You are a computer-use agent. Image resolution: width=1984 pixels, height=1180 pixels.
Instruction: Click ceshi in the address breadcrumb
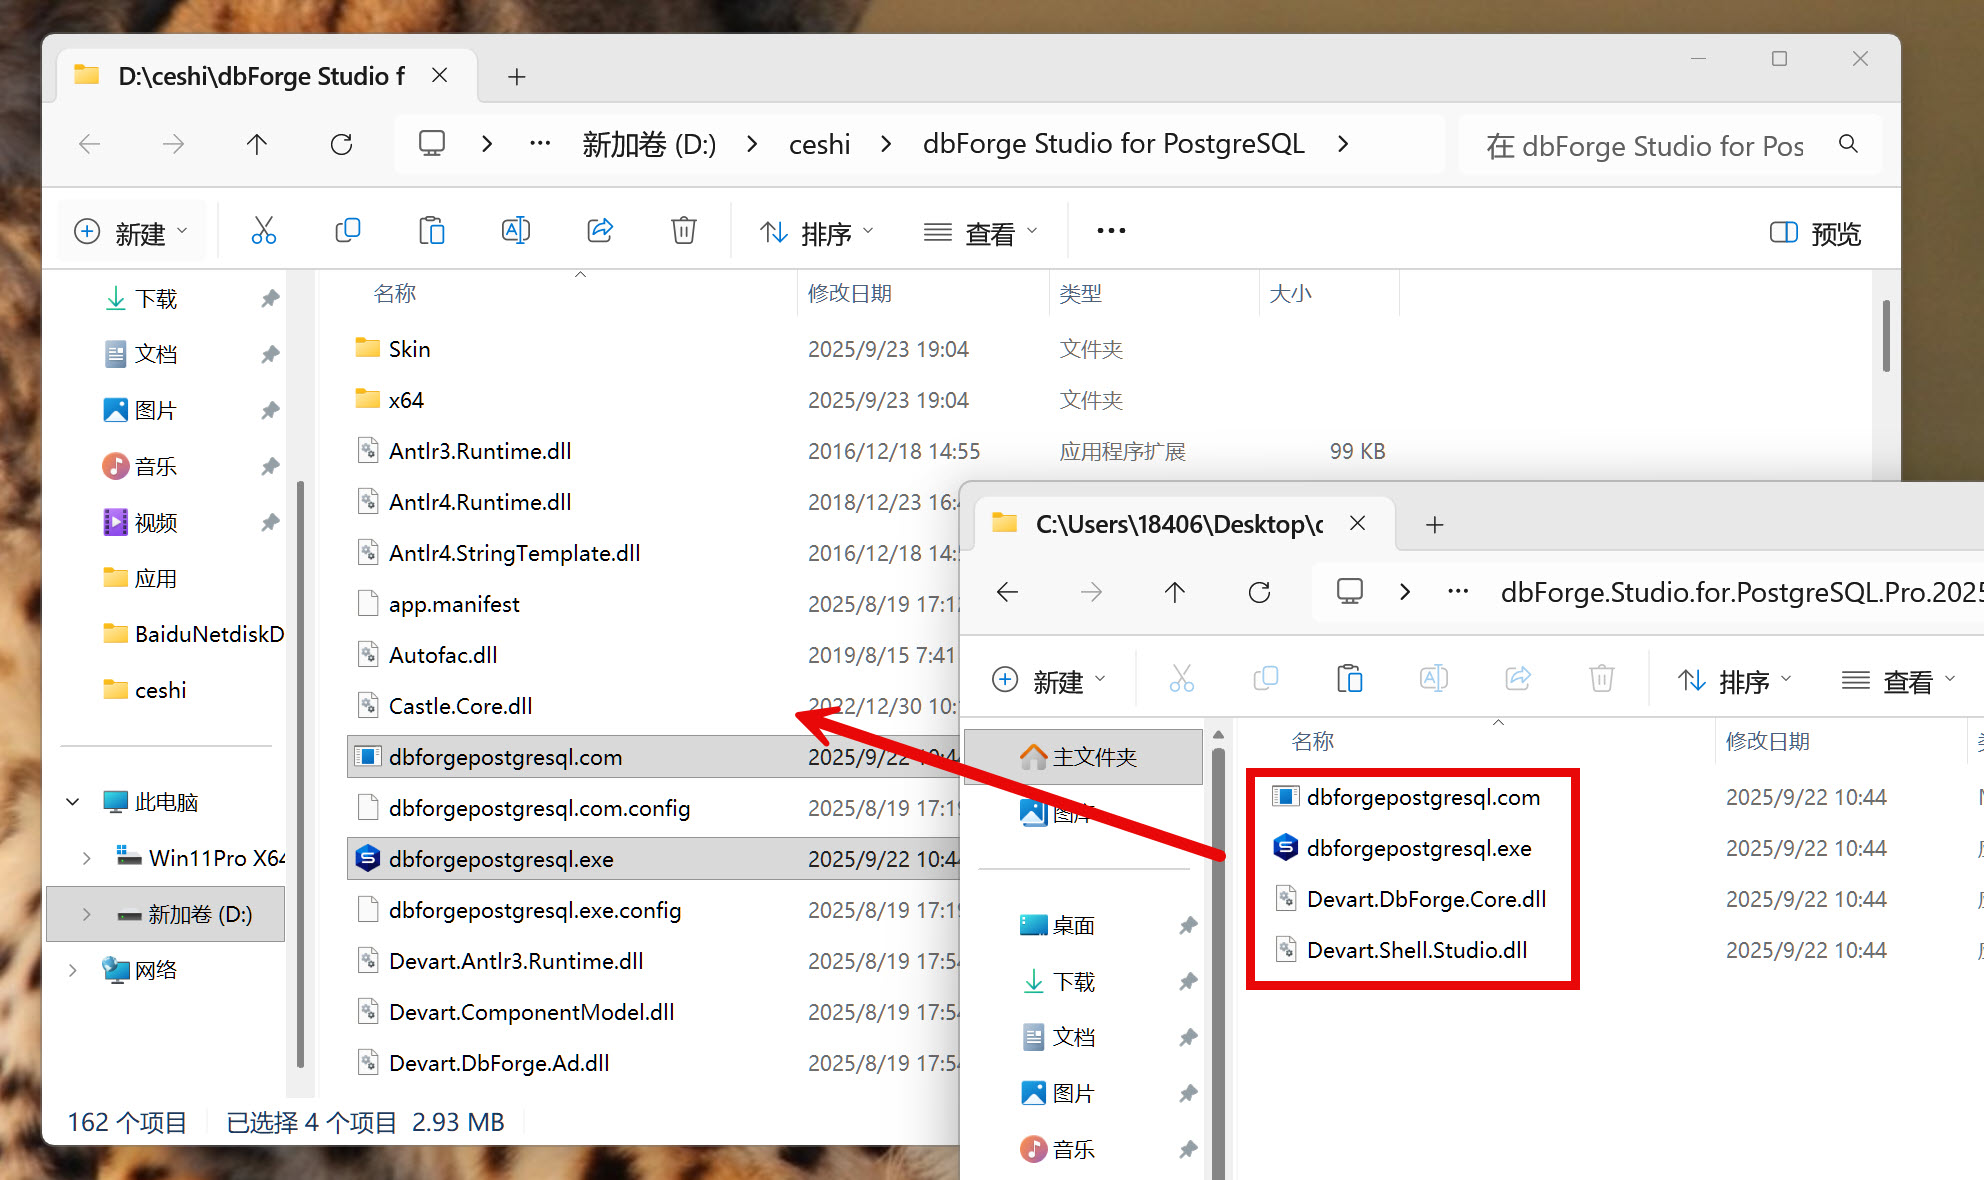[x=819, y=144]
